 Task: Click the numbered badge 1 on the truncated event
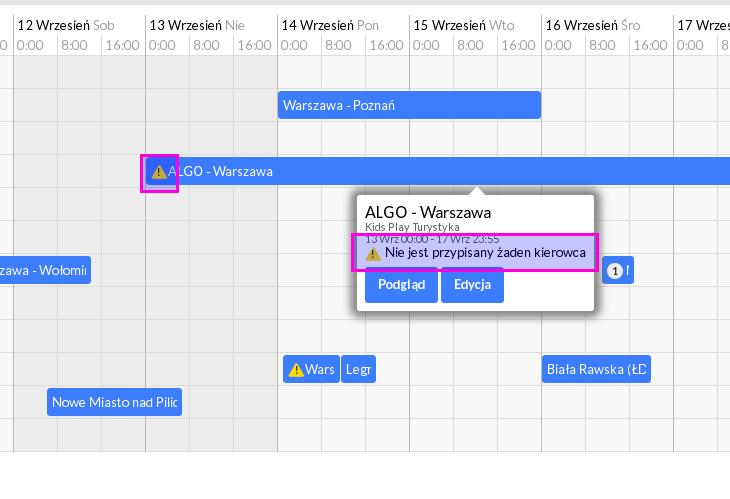(615, 271)
